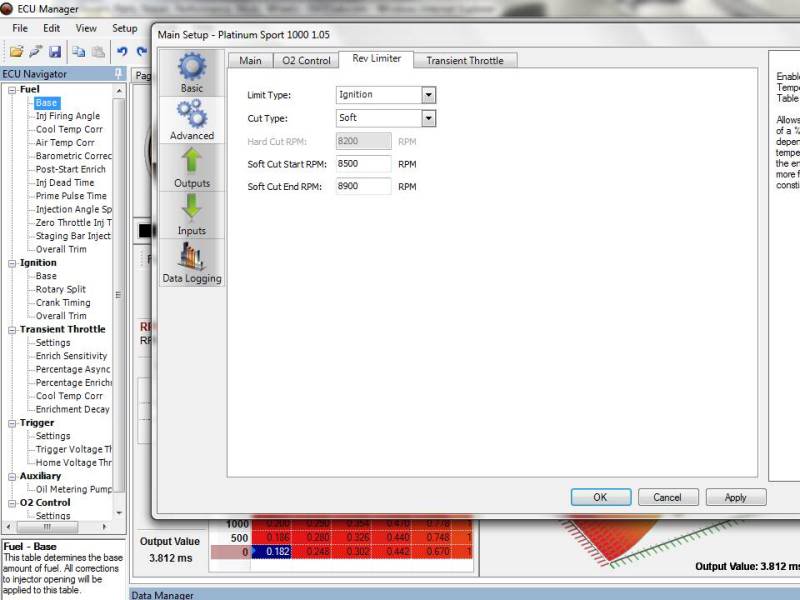Click the ECU Manager app icon
The width and height of the screenshot is (800, 600).
click(7, 9)
